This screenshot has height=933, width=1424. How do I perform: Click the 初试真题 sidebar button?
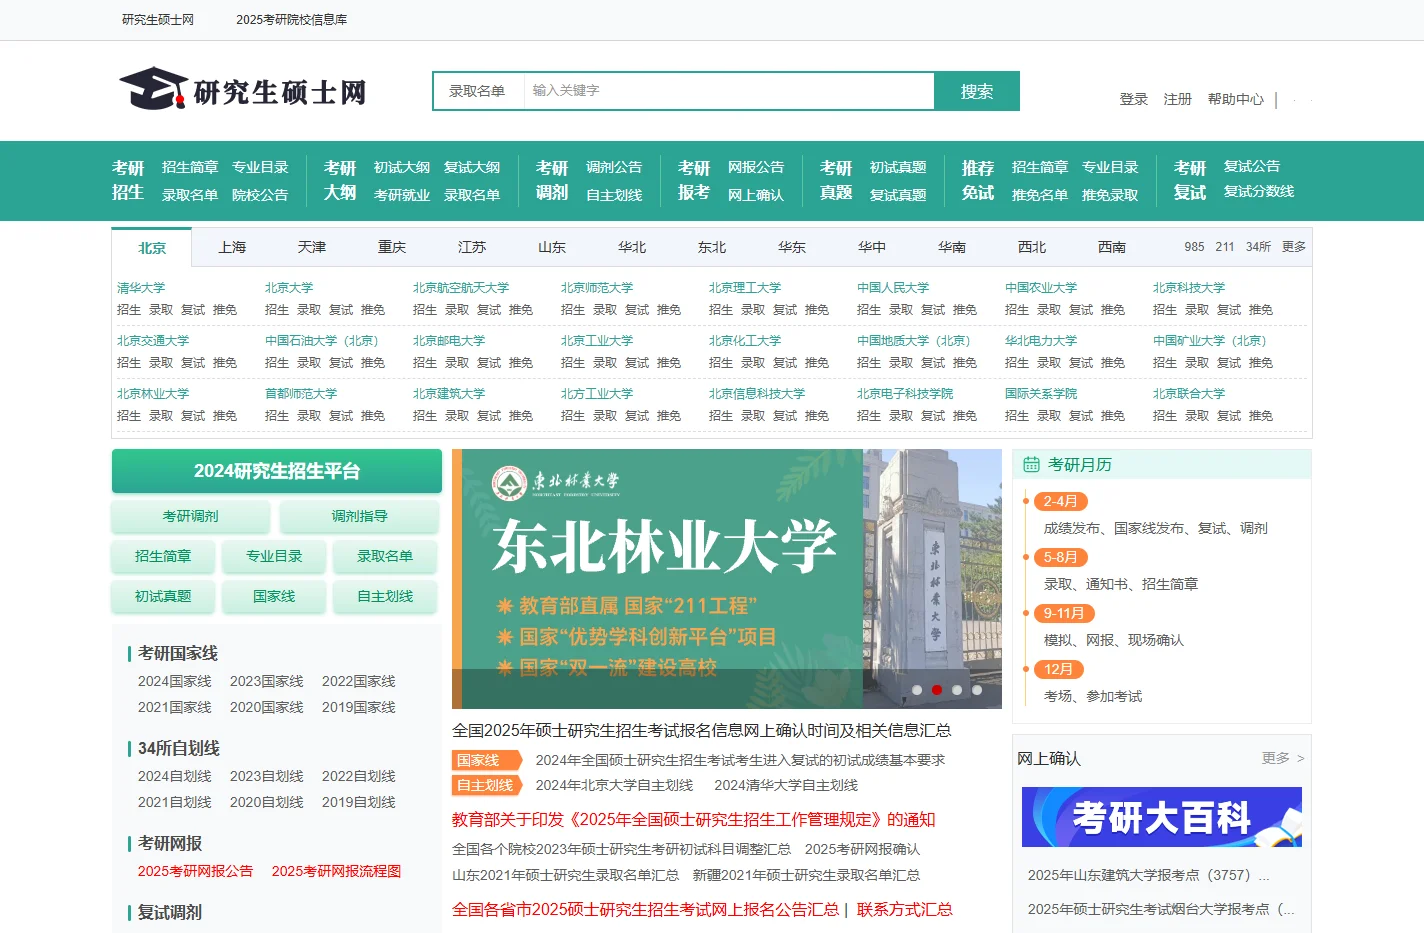click(163, 596)
